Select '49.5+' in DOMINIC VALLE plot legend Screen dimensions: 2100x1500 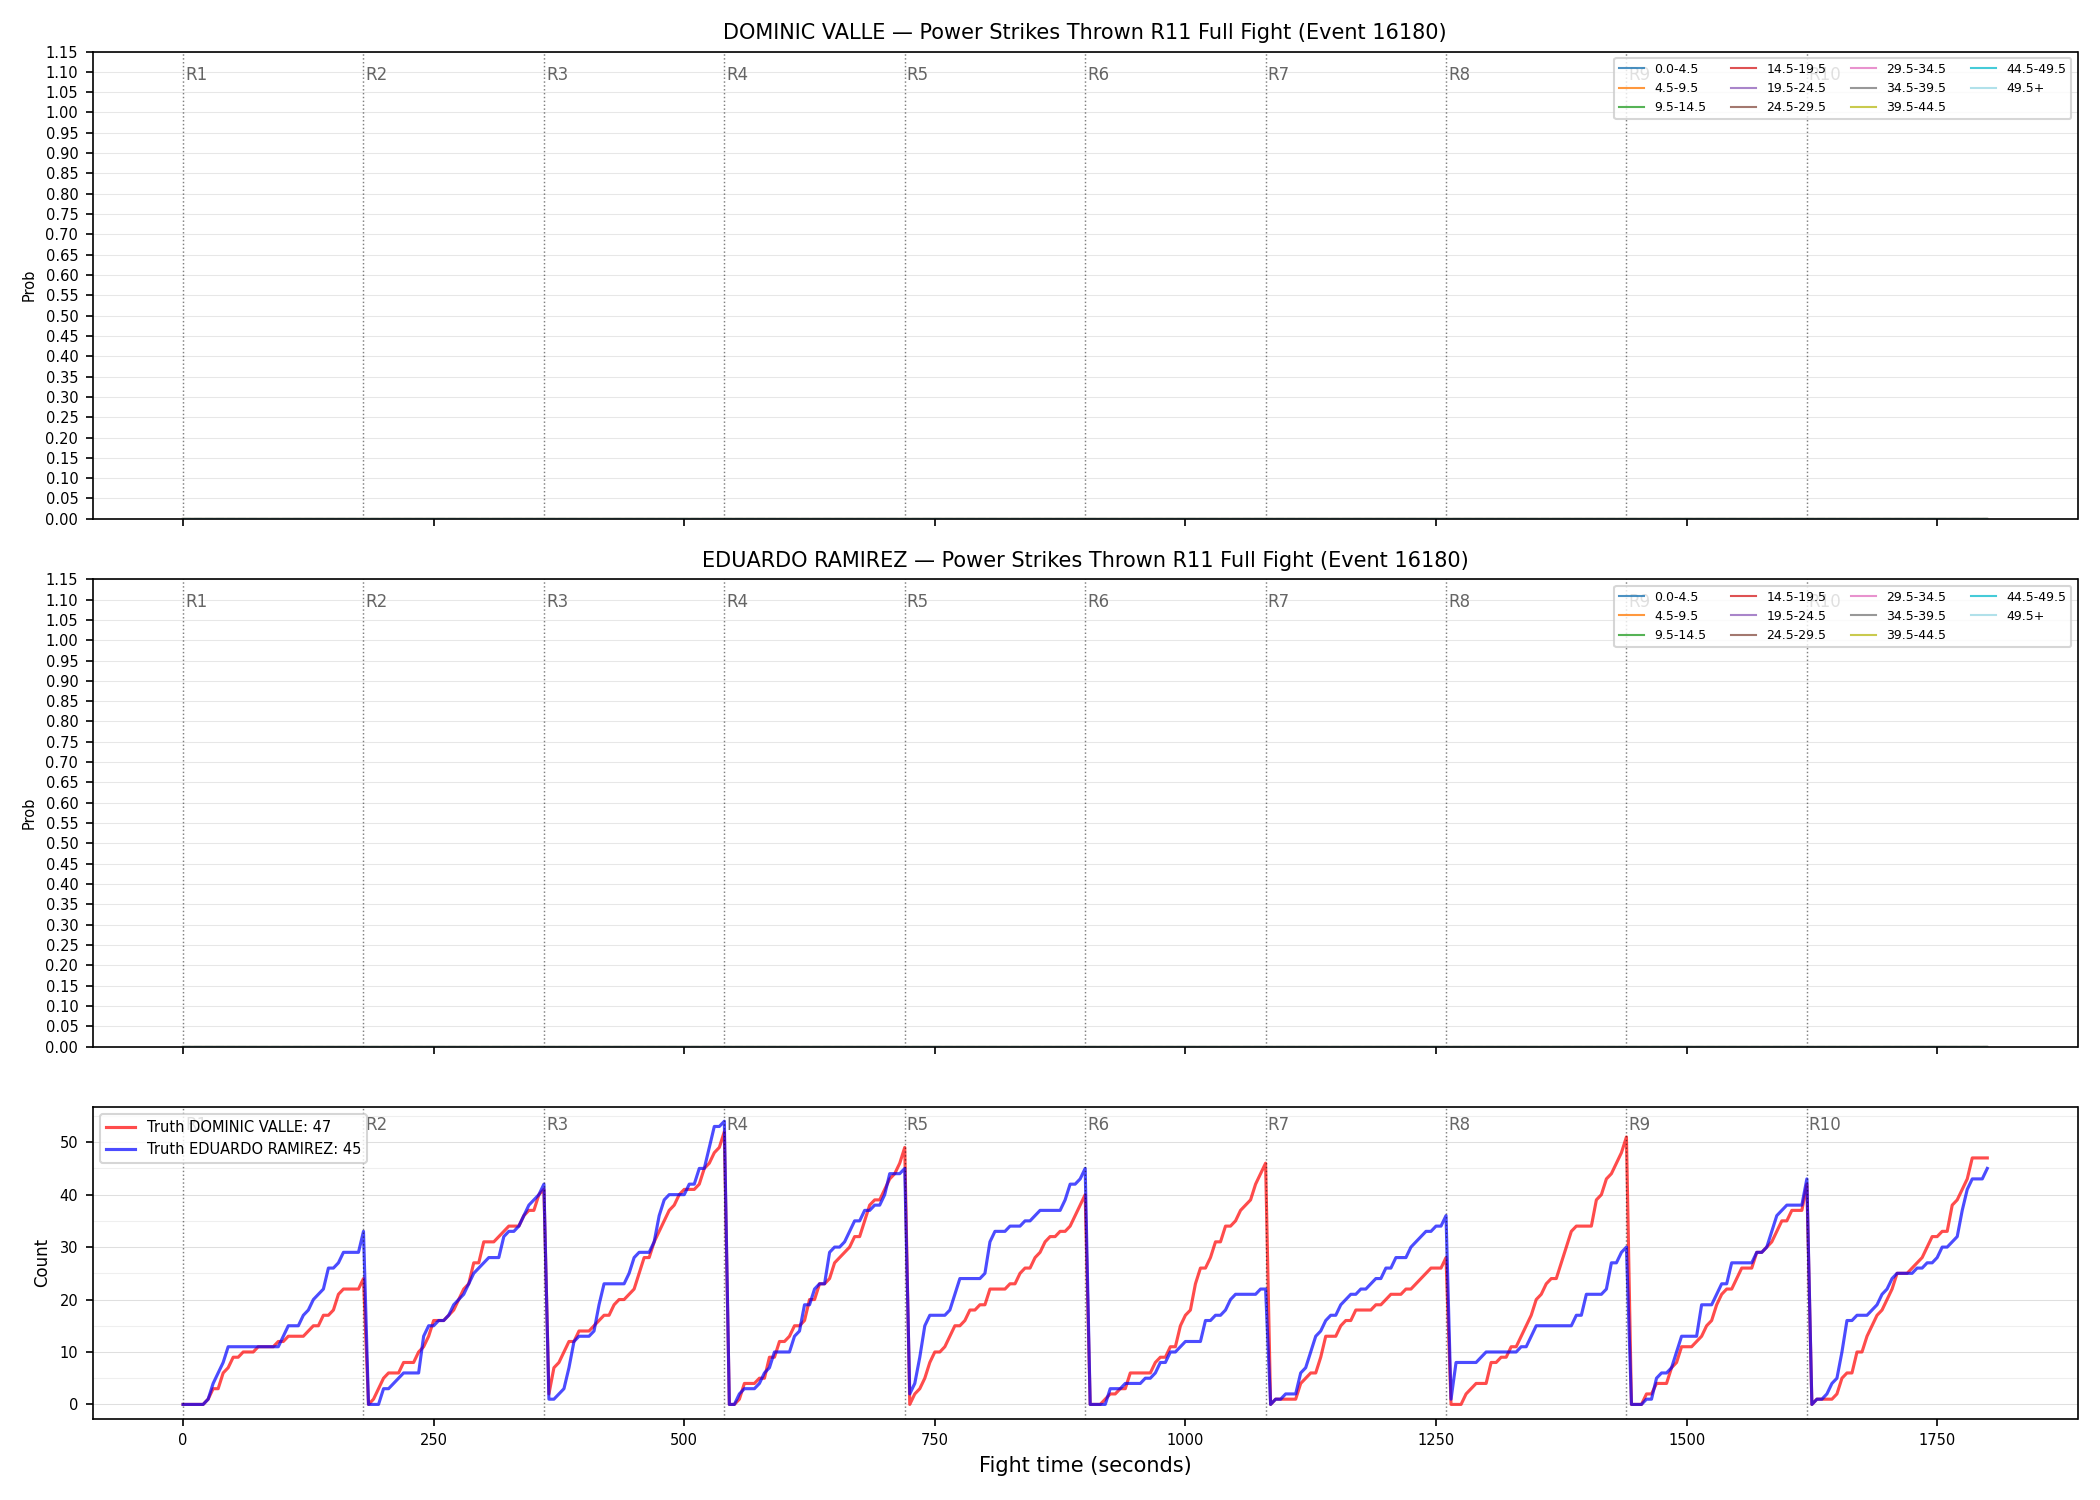(2025, 88)
